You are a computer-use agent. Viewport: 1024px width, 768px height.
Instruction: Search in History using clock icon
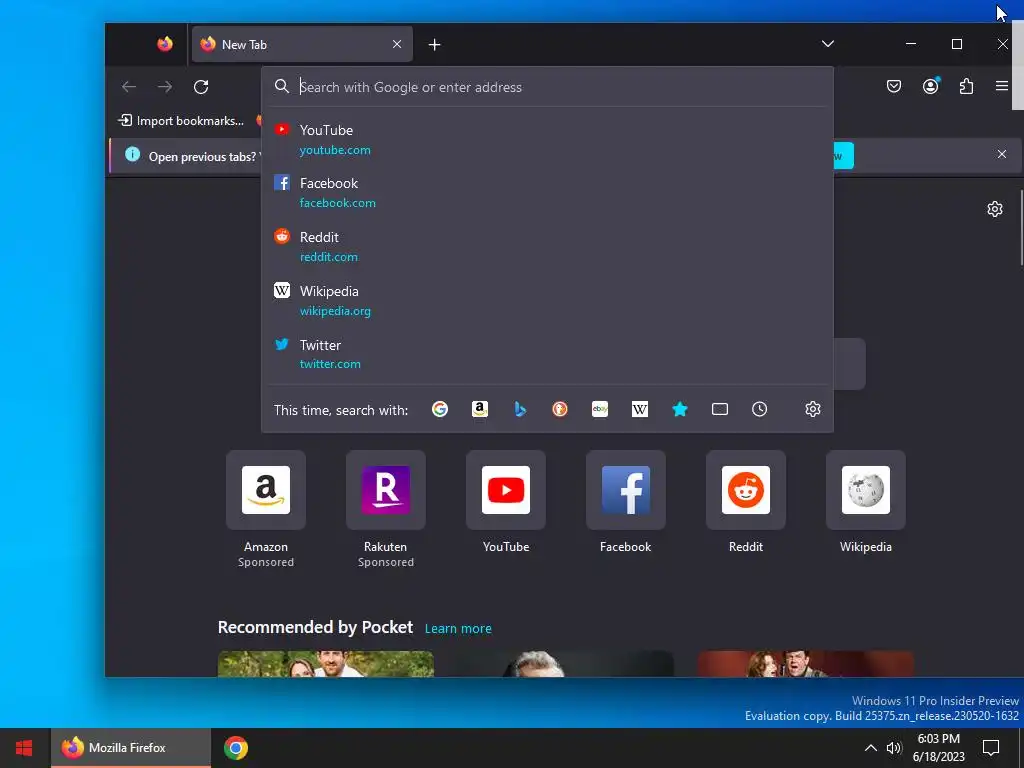760,409
